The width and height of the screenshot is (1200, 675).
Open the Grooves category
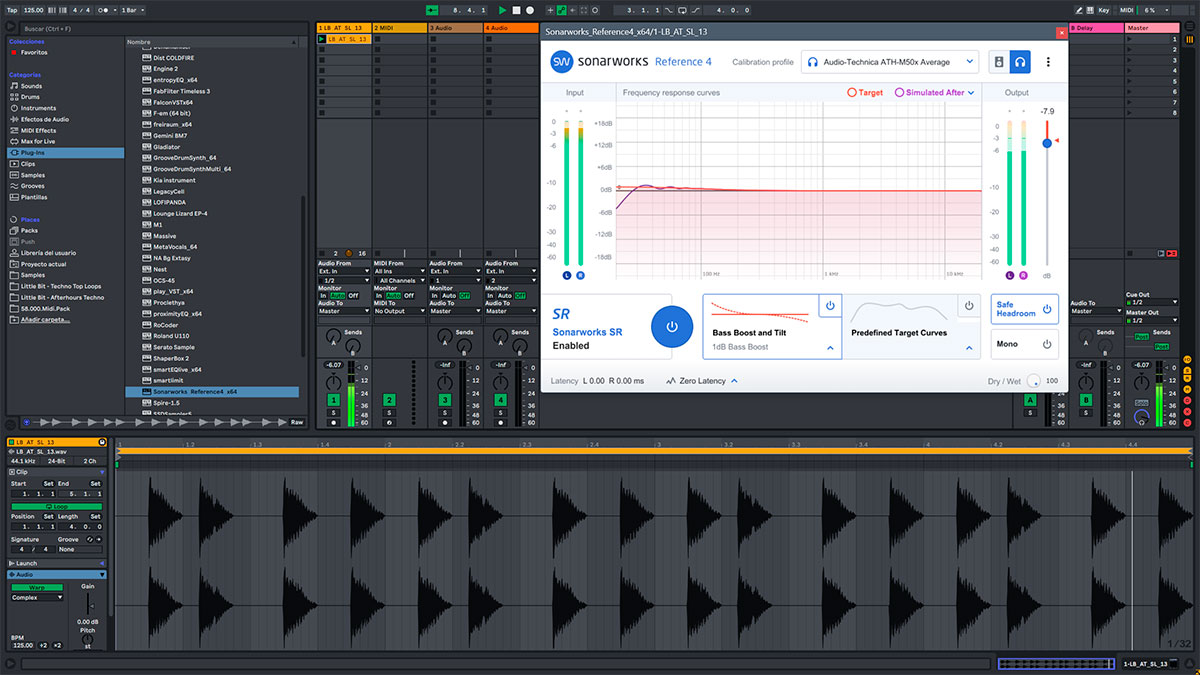tap(32, 186)
